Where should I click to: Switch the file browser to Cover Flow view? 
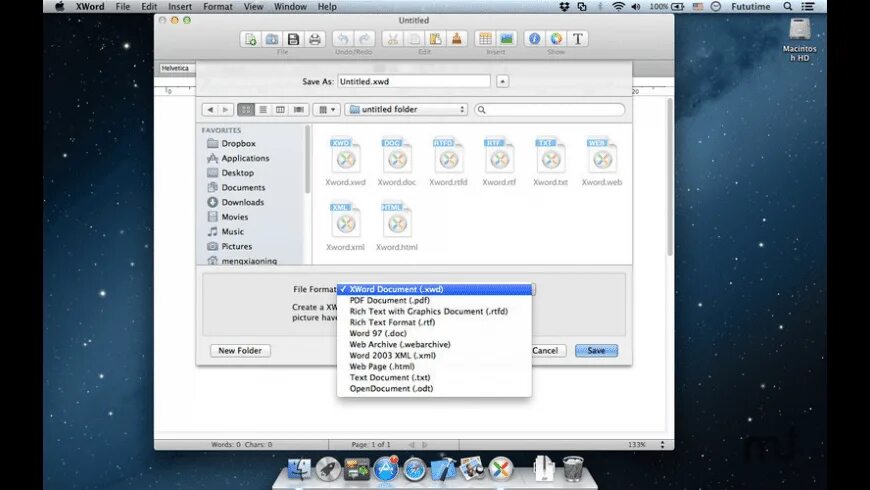click(299, 110)
